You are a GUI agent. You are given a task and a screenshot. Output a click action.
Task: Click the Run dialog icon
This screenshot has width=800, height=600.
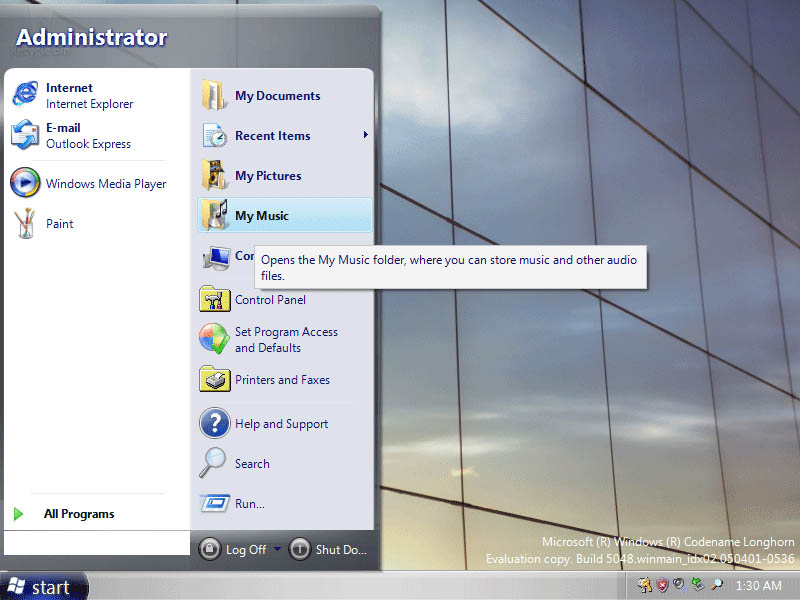pyautogui.click(x=214, y=503)
